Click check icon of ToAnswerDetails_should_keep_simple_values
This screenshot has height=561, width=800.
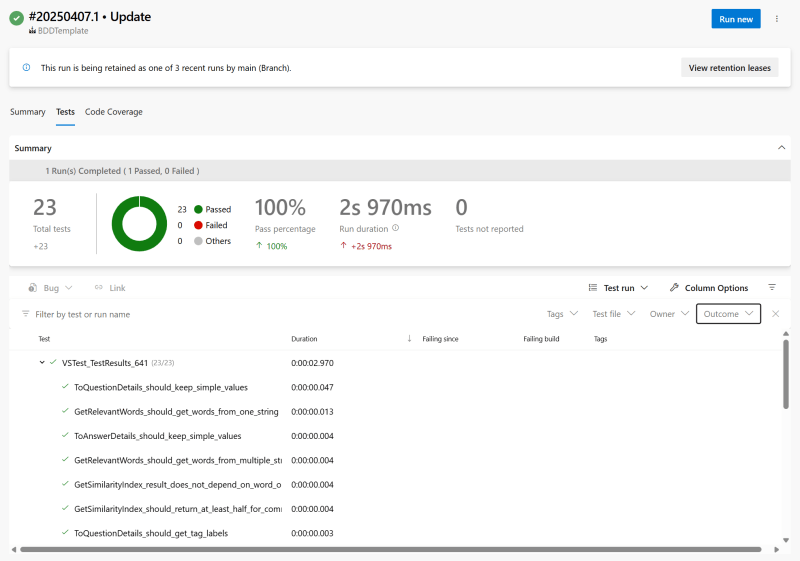(x=65, y=435)
